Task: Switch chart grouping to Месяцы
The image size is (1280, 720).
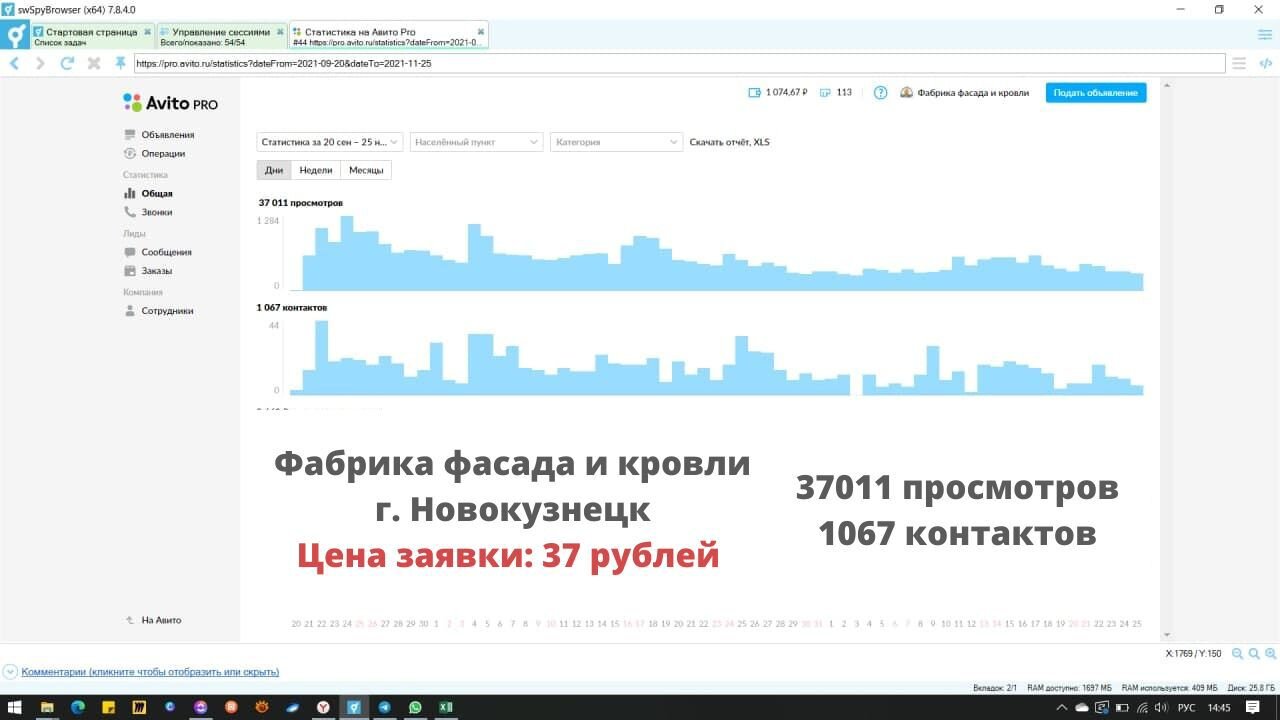Action: [366, 170]
